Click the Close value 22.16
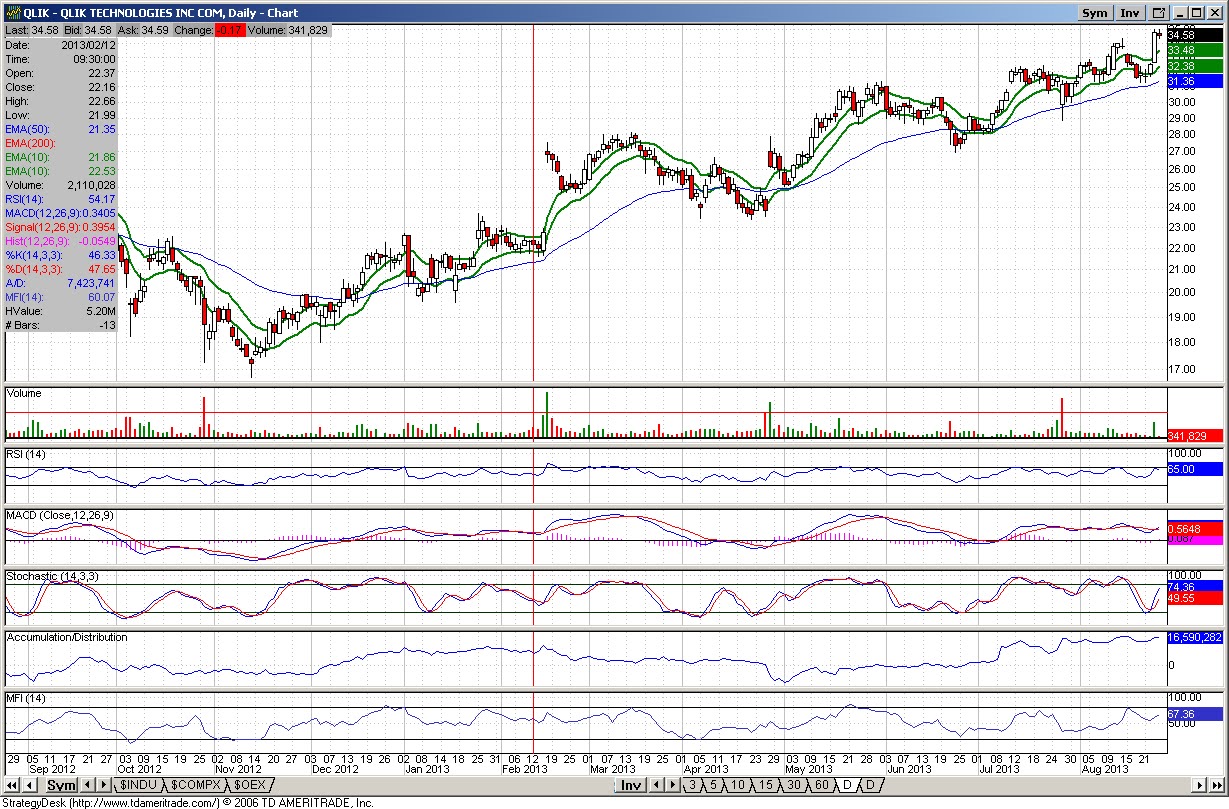This screenshot has height=809, width=1229. [101, 87]
